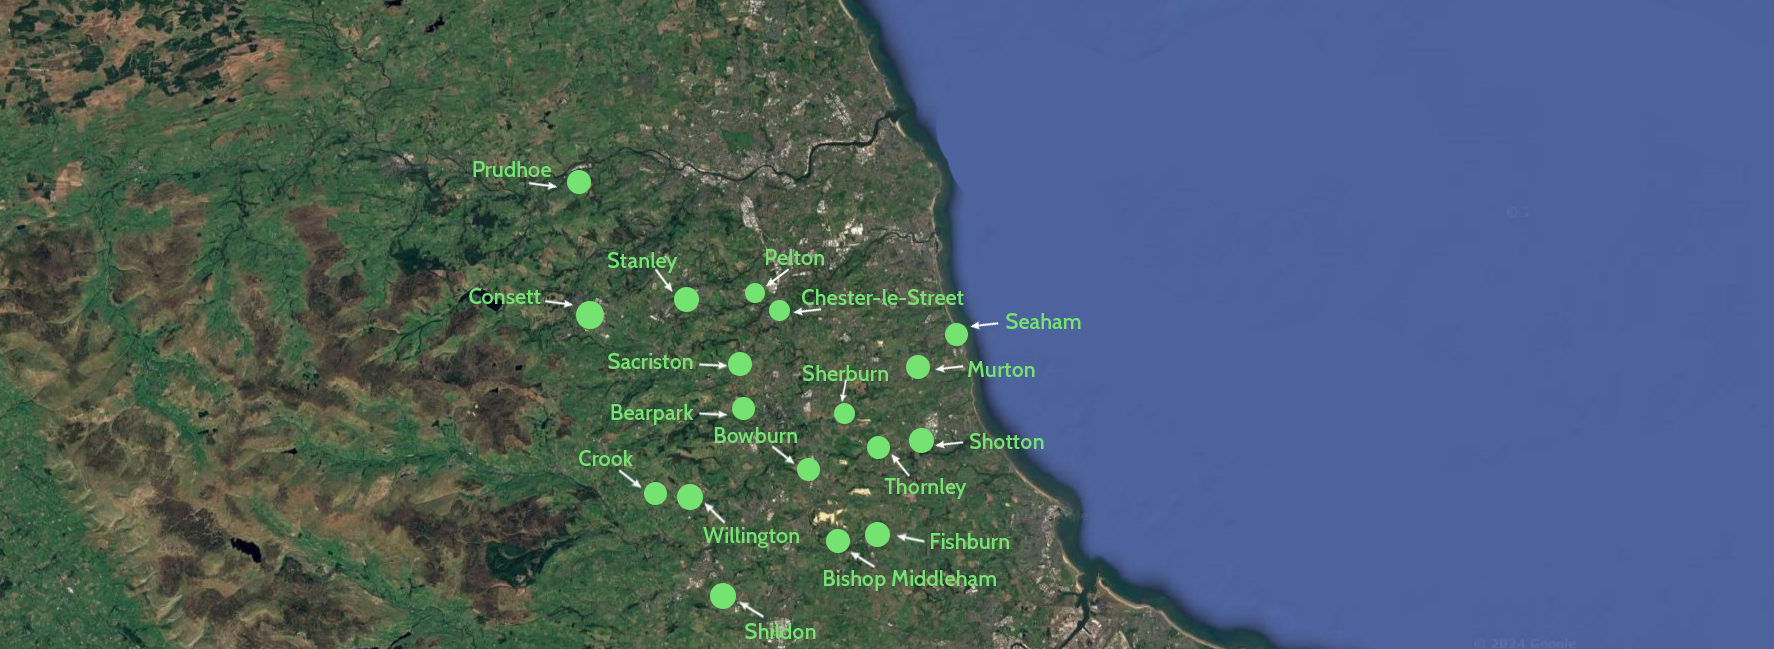Click the Bearpark location dot
Viewport: 1774px width, 649px height.
click(x=743, y=408)
